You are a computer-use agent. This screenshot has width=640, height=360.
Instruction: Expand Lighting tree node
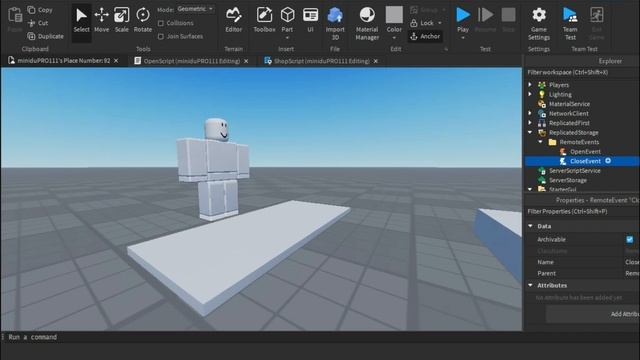(x=530, y=94)
